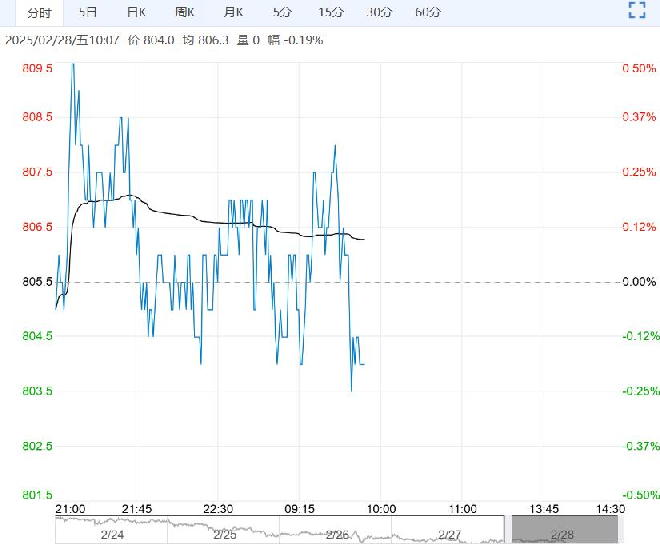Screen dimensions: 660x546
Task: Switch to 周K weekly chart
Action: click(x=185, y=13)
